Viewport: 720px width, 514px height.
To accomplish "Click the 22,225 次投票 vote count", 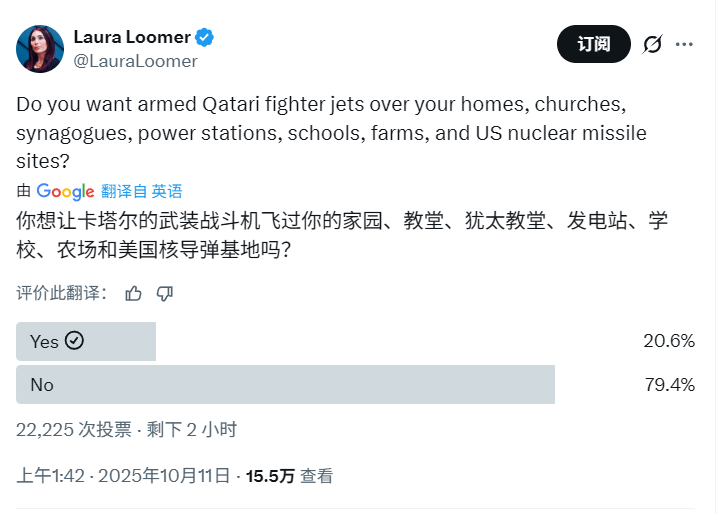I will (73, 430).
